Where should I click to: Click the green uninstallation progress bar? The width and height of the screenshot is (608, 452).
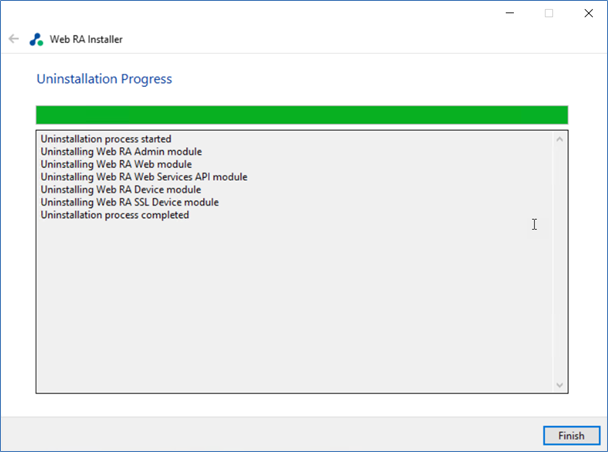[302, 115]
